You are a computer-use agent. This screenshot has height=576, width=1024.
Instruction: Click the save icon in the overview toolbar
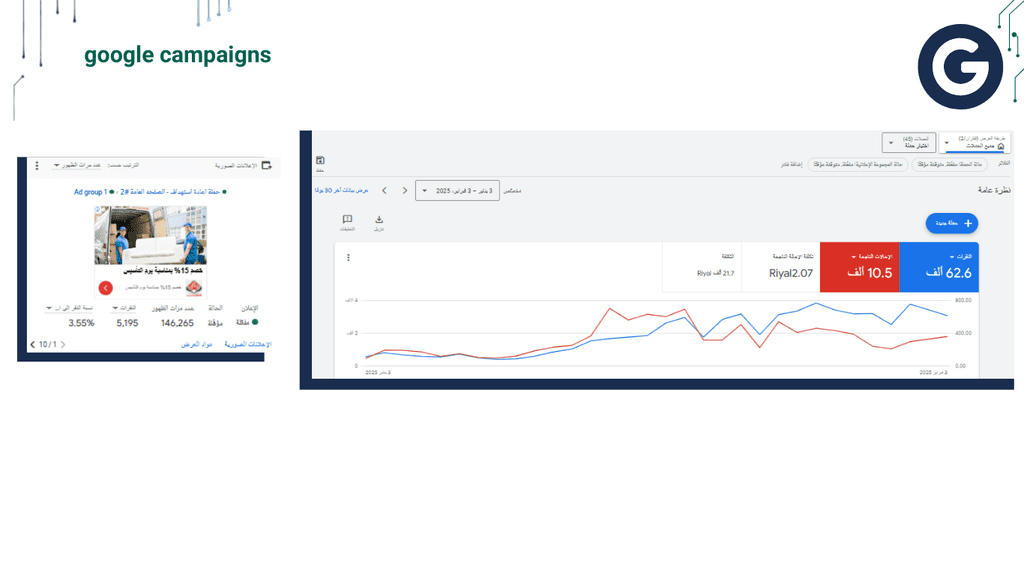(320, 161)
